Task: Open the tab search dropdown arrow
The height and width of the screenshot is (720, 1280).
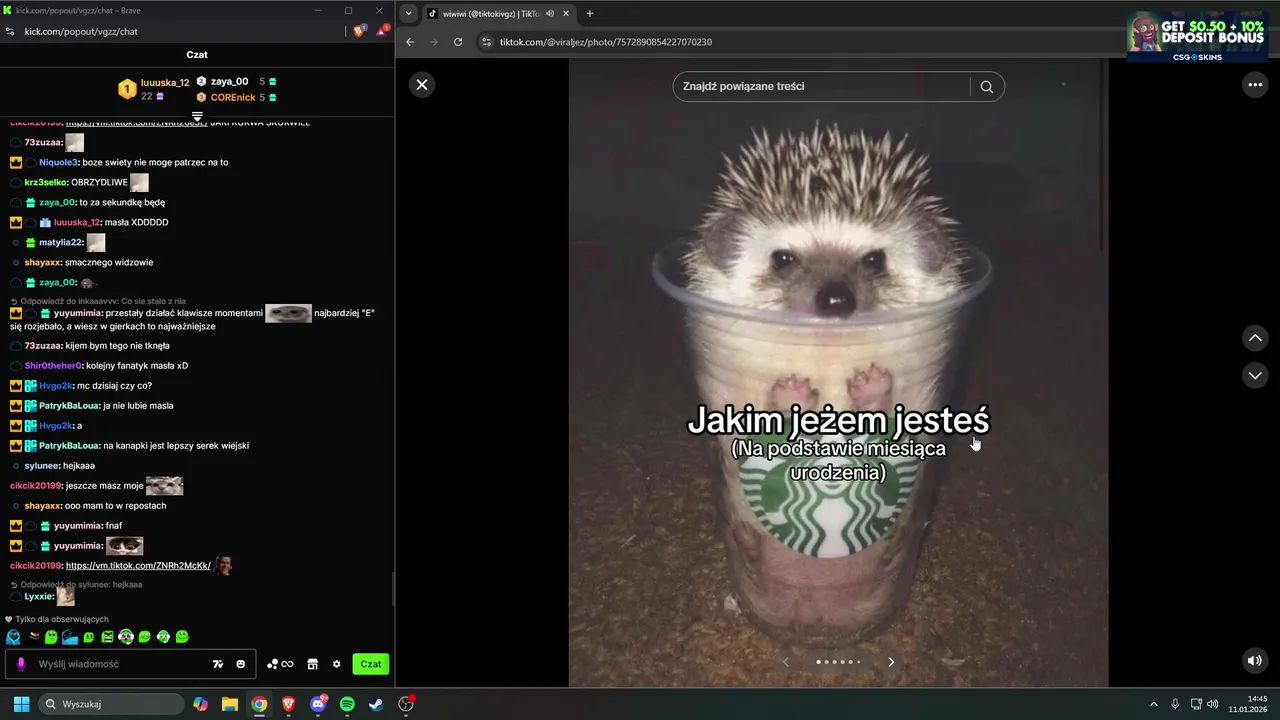Action: click(409, 14)
